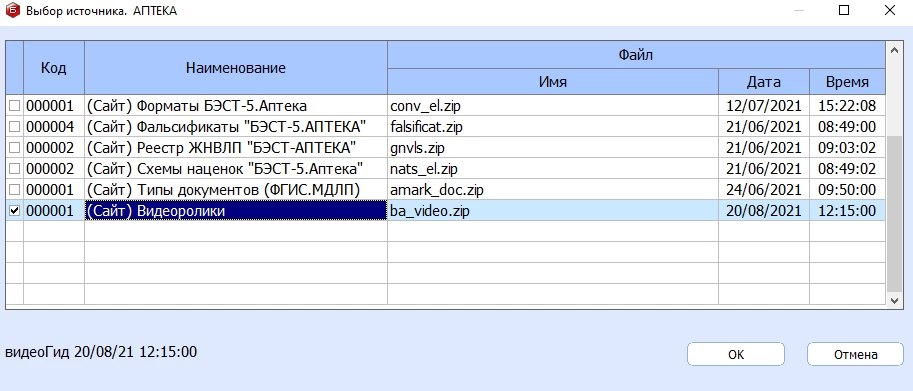
Task: Click the time 09:50:00
Action: click(x=847, y=190)
